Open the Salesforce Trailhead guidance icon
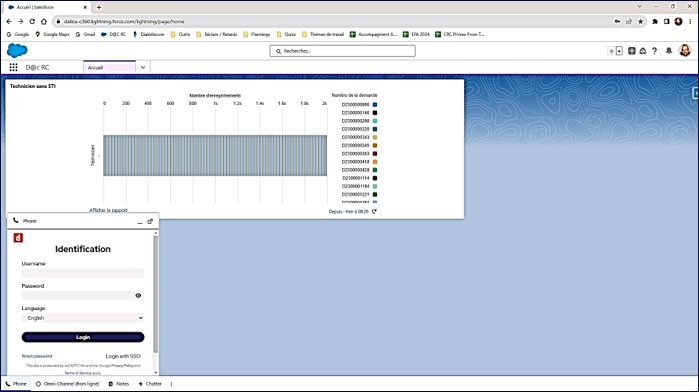The height and width of the screenshot is (392, 699). pyautogui.click(x=643, y=51)
